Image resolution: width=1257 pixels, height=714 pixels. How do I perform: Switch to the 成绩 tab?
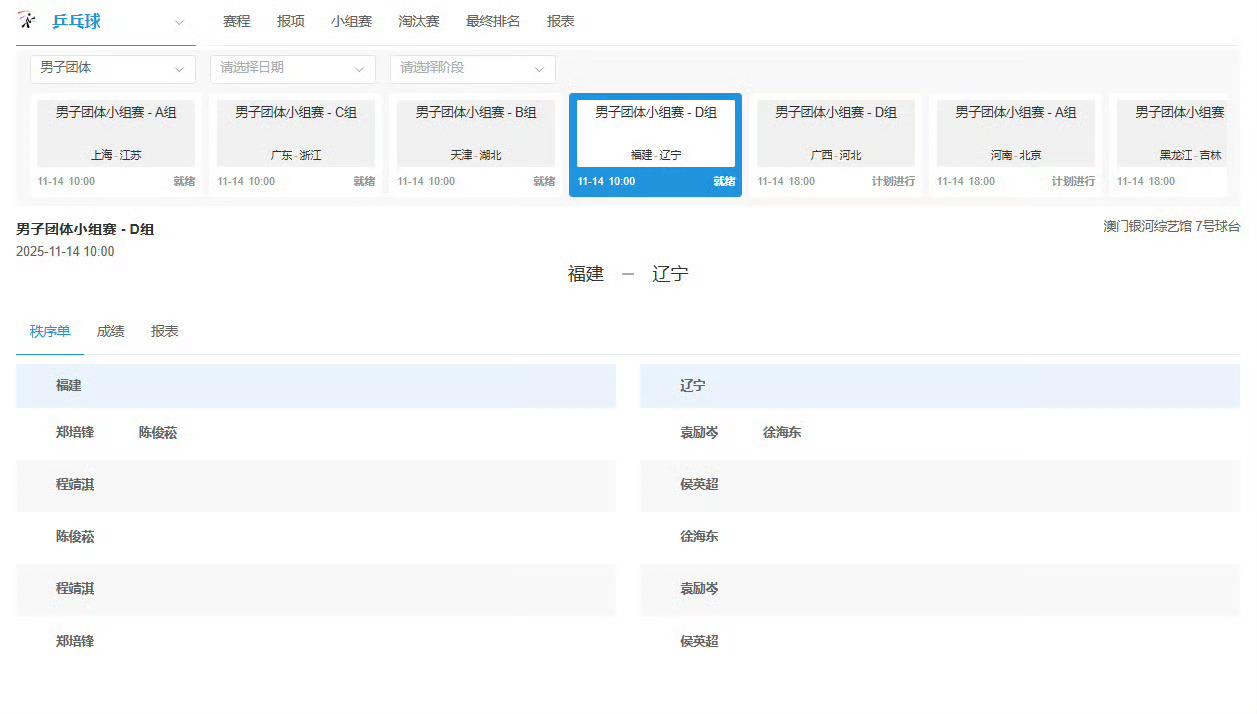click(110, 331)
